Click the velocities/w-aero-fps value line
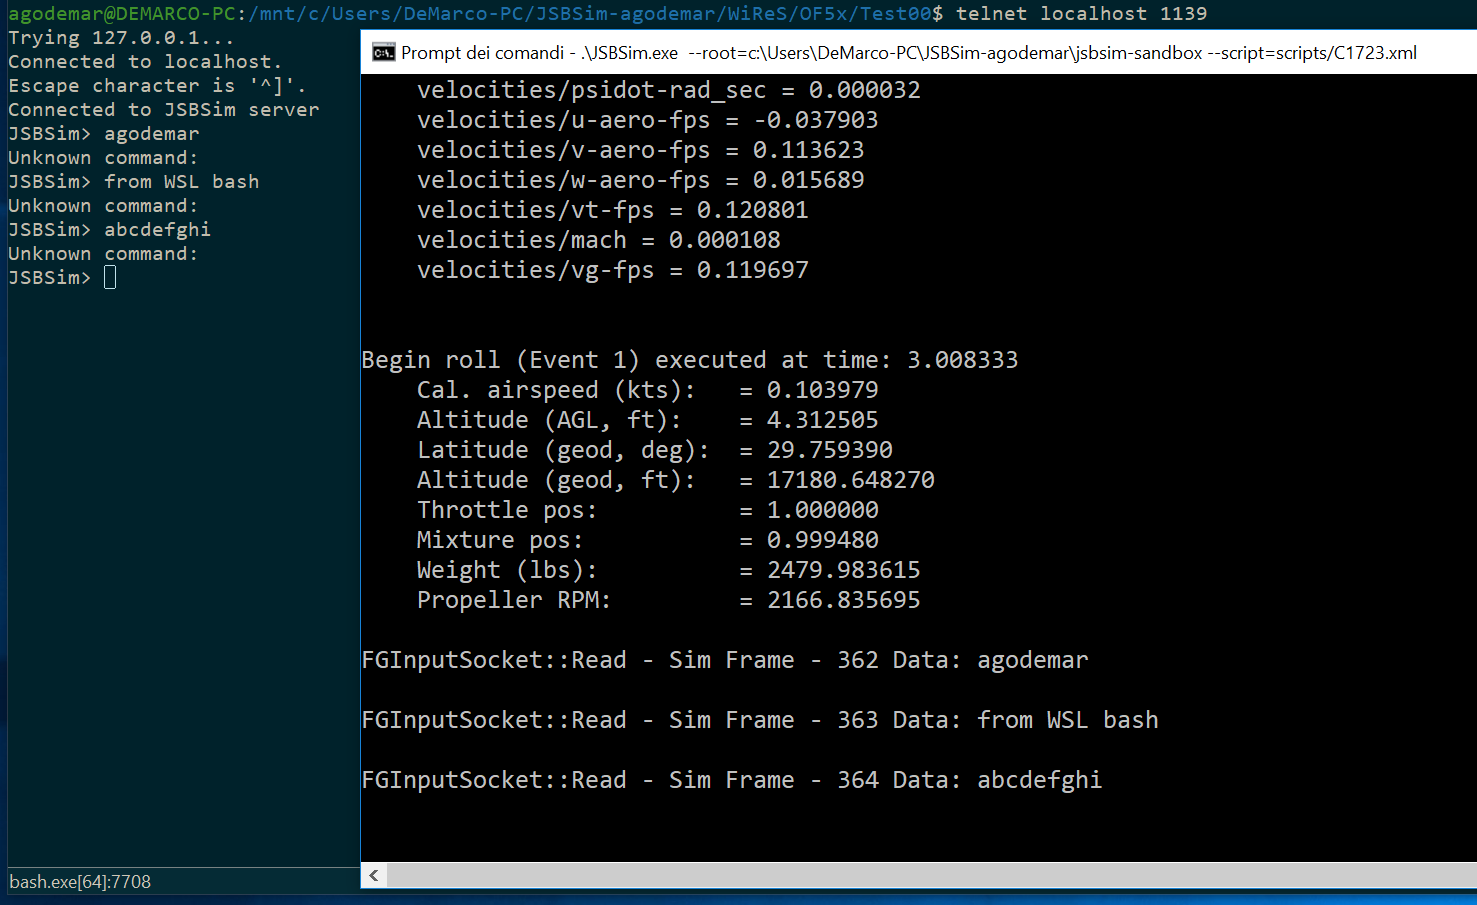Viewport: 1477px width, 905px height. click(640, 180)
